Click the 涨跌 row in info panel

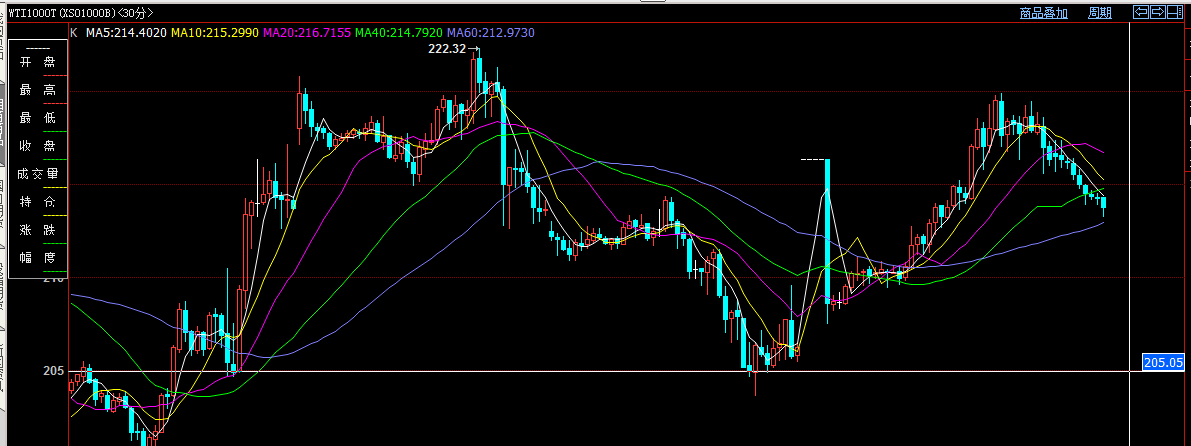37,229
